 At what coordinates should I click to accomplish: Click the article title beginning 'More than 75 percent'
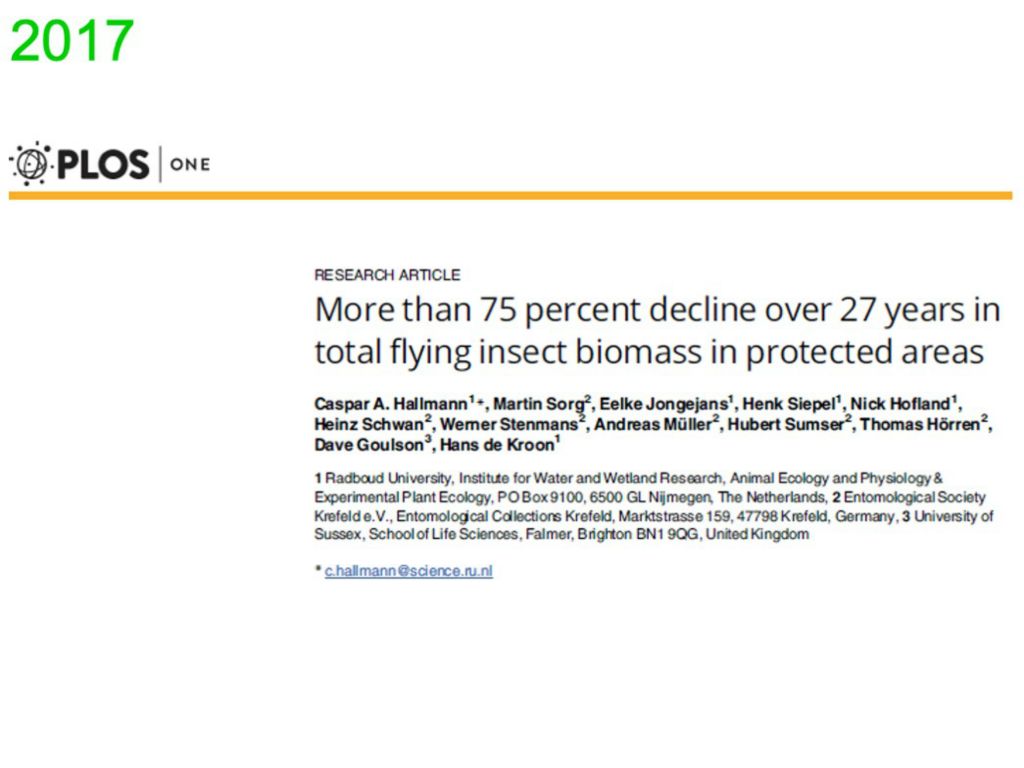[x=657, y=330]
